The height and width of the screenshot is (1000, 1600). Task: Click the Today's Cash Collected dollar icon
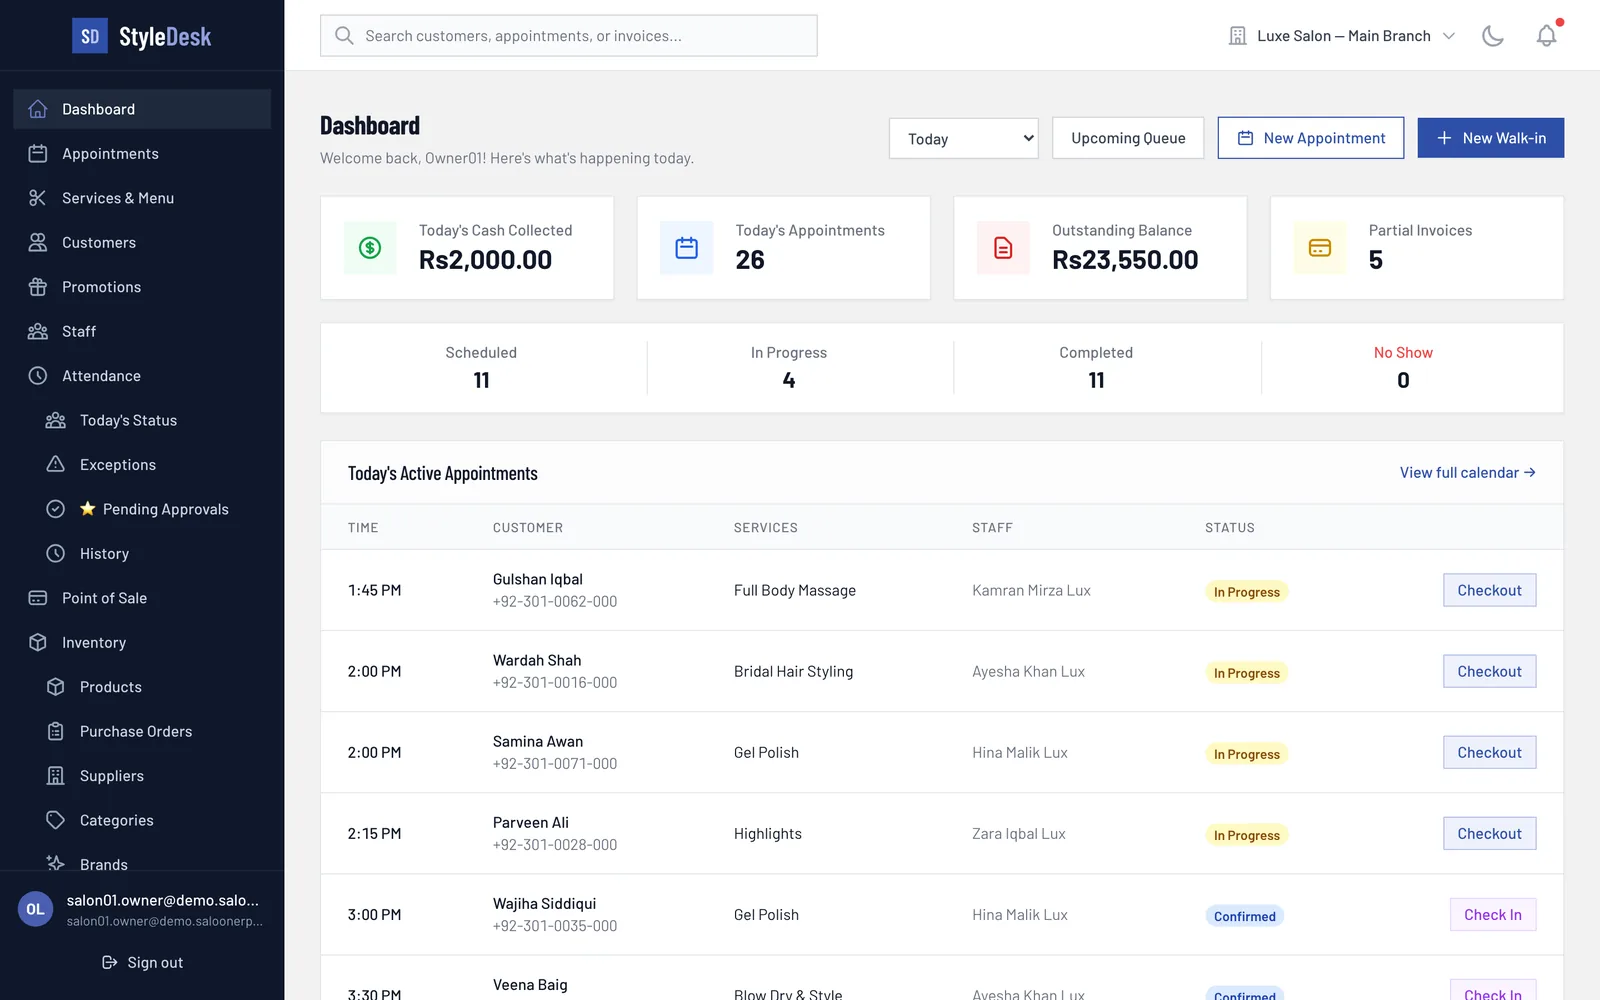click(370, 248)
